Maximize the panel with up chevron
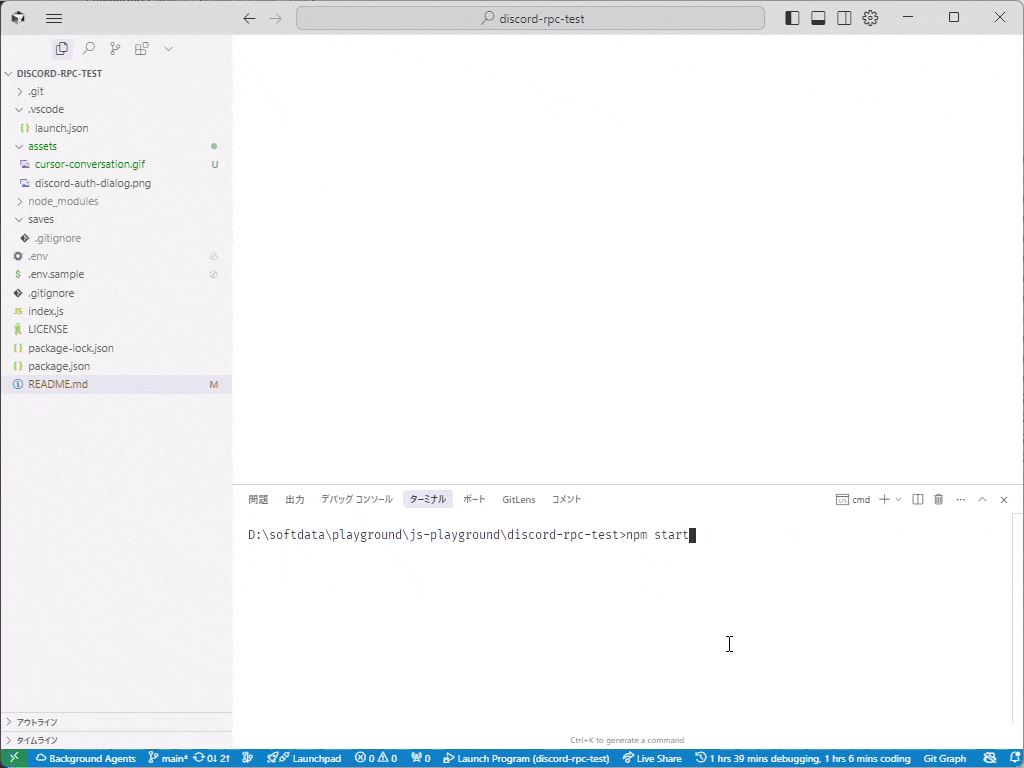 coord(982,500)
